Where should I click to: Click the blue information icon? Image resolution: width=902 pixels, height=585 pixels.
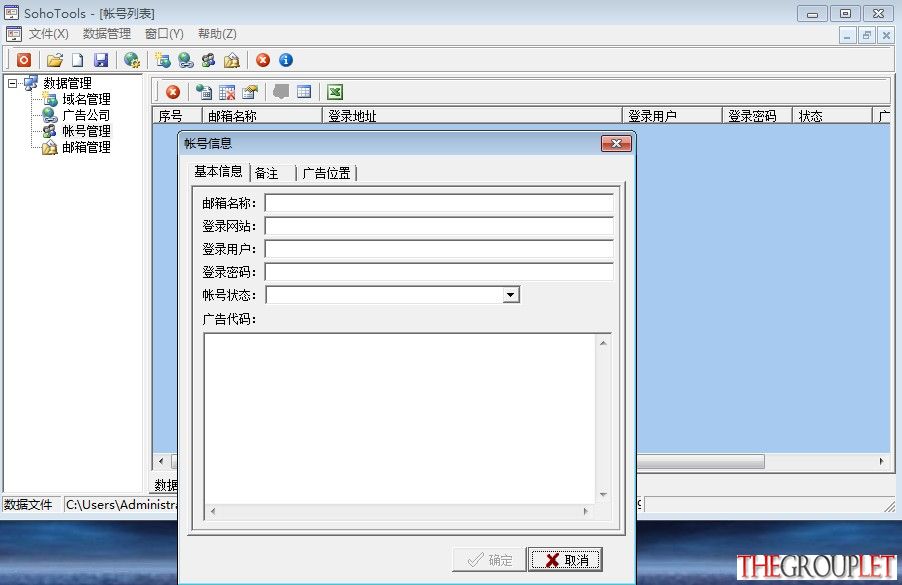(x=286, y=60)
